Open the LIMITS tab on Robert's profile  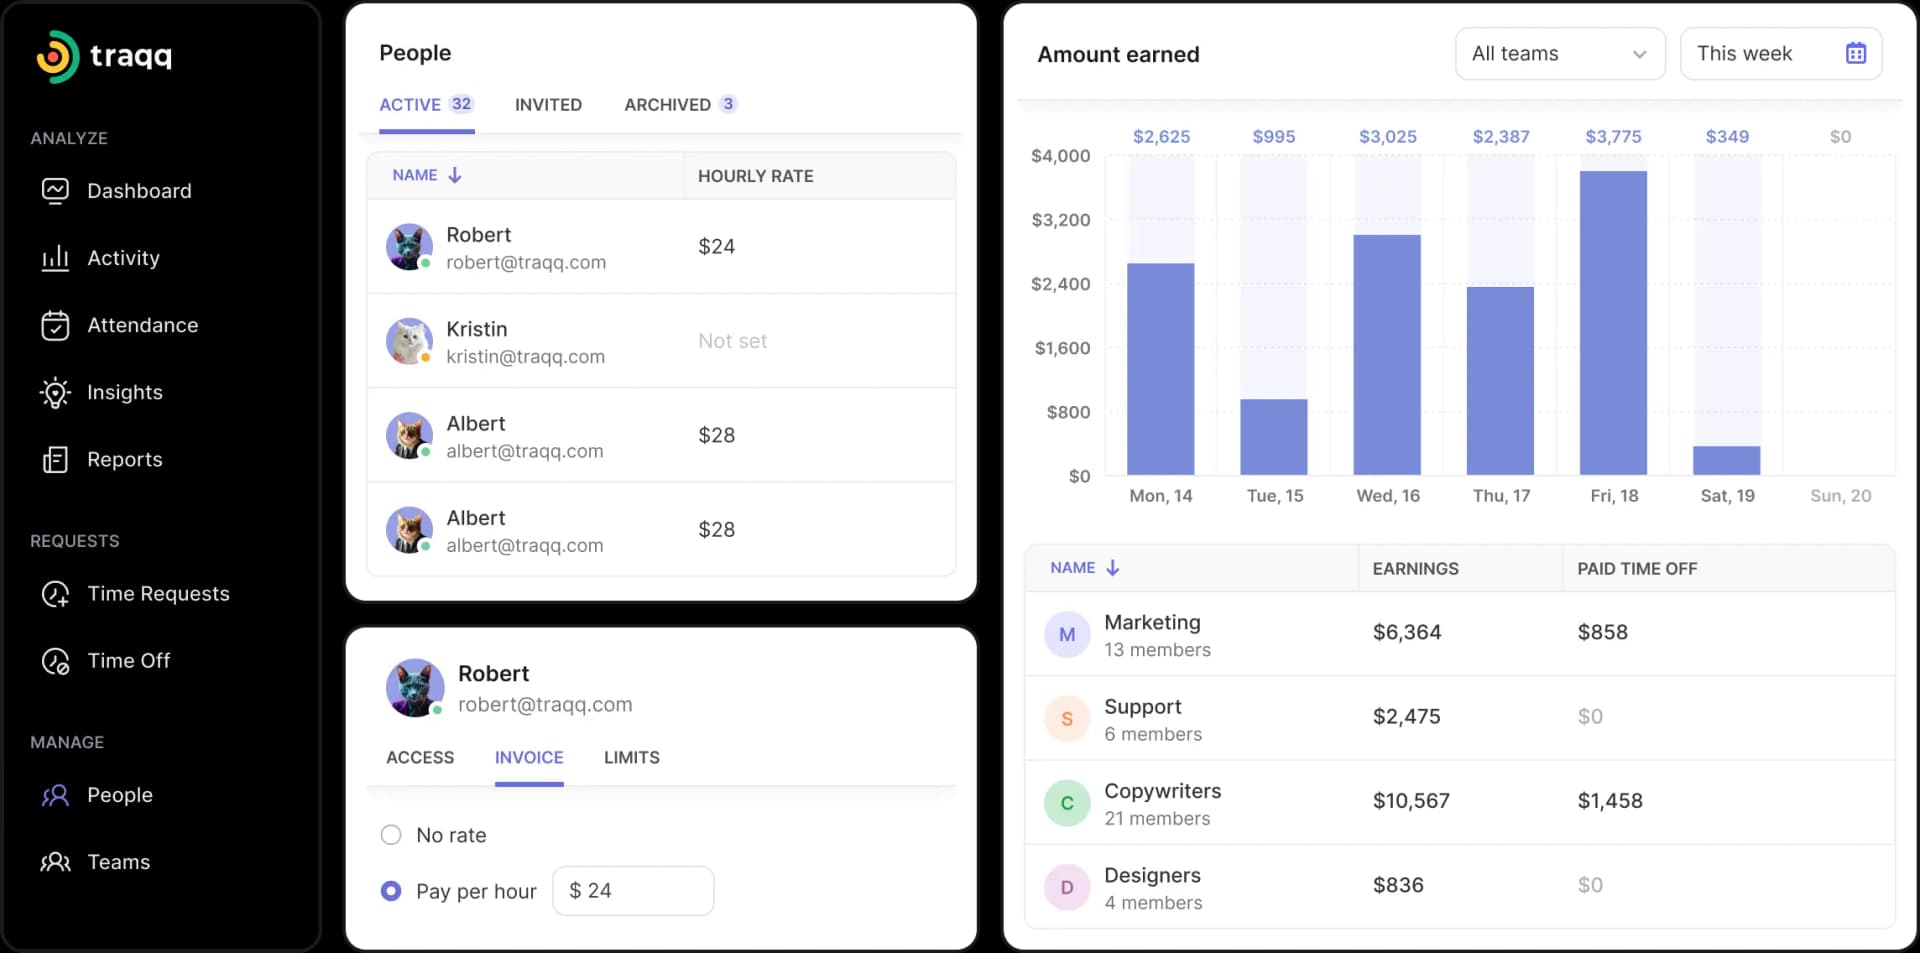click(x=631, y=757)
